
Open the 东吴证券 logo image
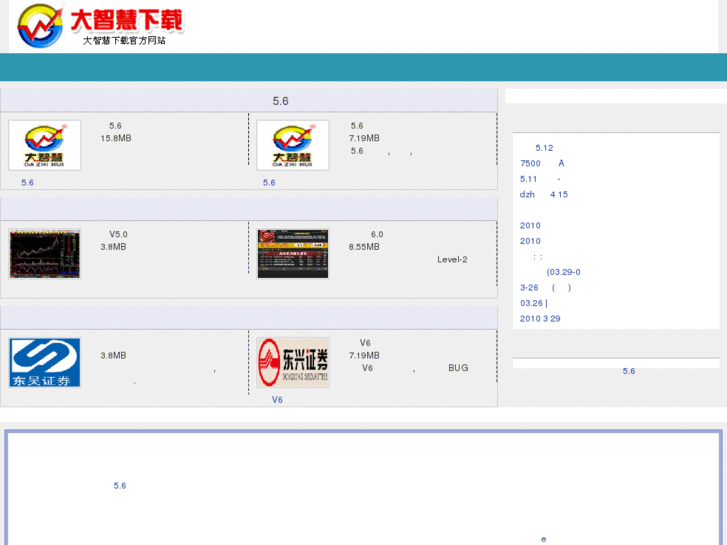[x=45, y=362]
